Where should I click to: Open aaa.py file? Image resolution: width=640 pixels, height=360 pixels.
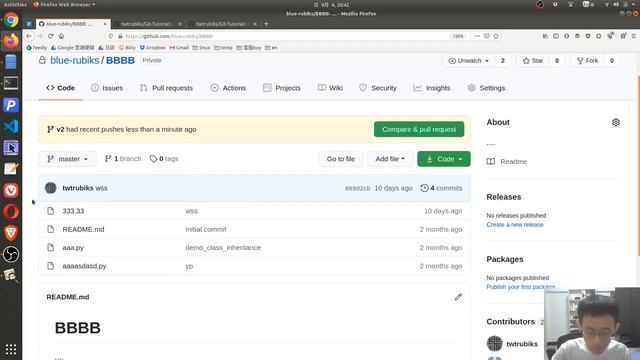[x=73, y=247]
